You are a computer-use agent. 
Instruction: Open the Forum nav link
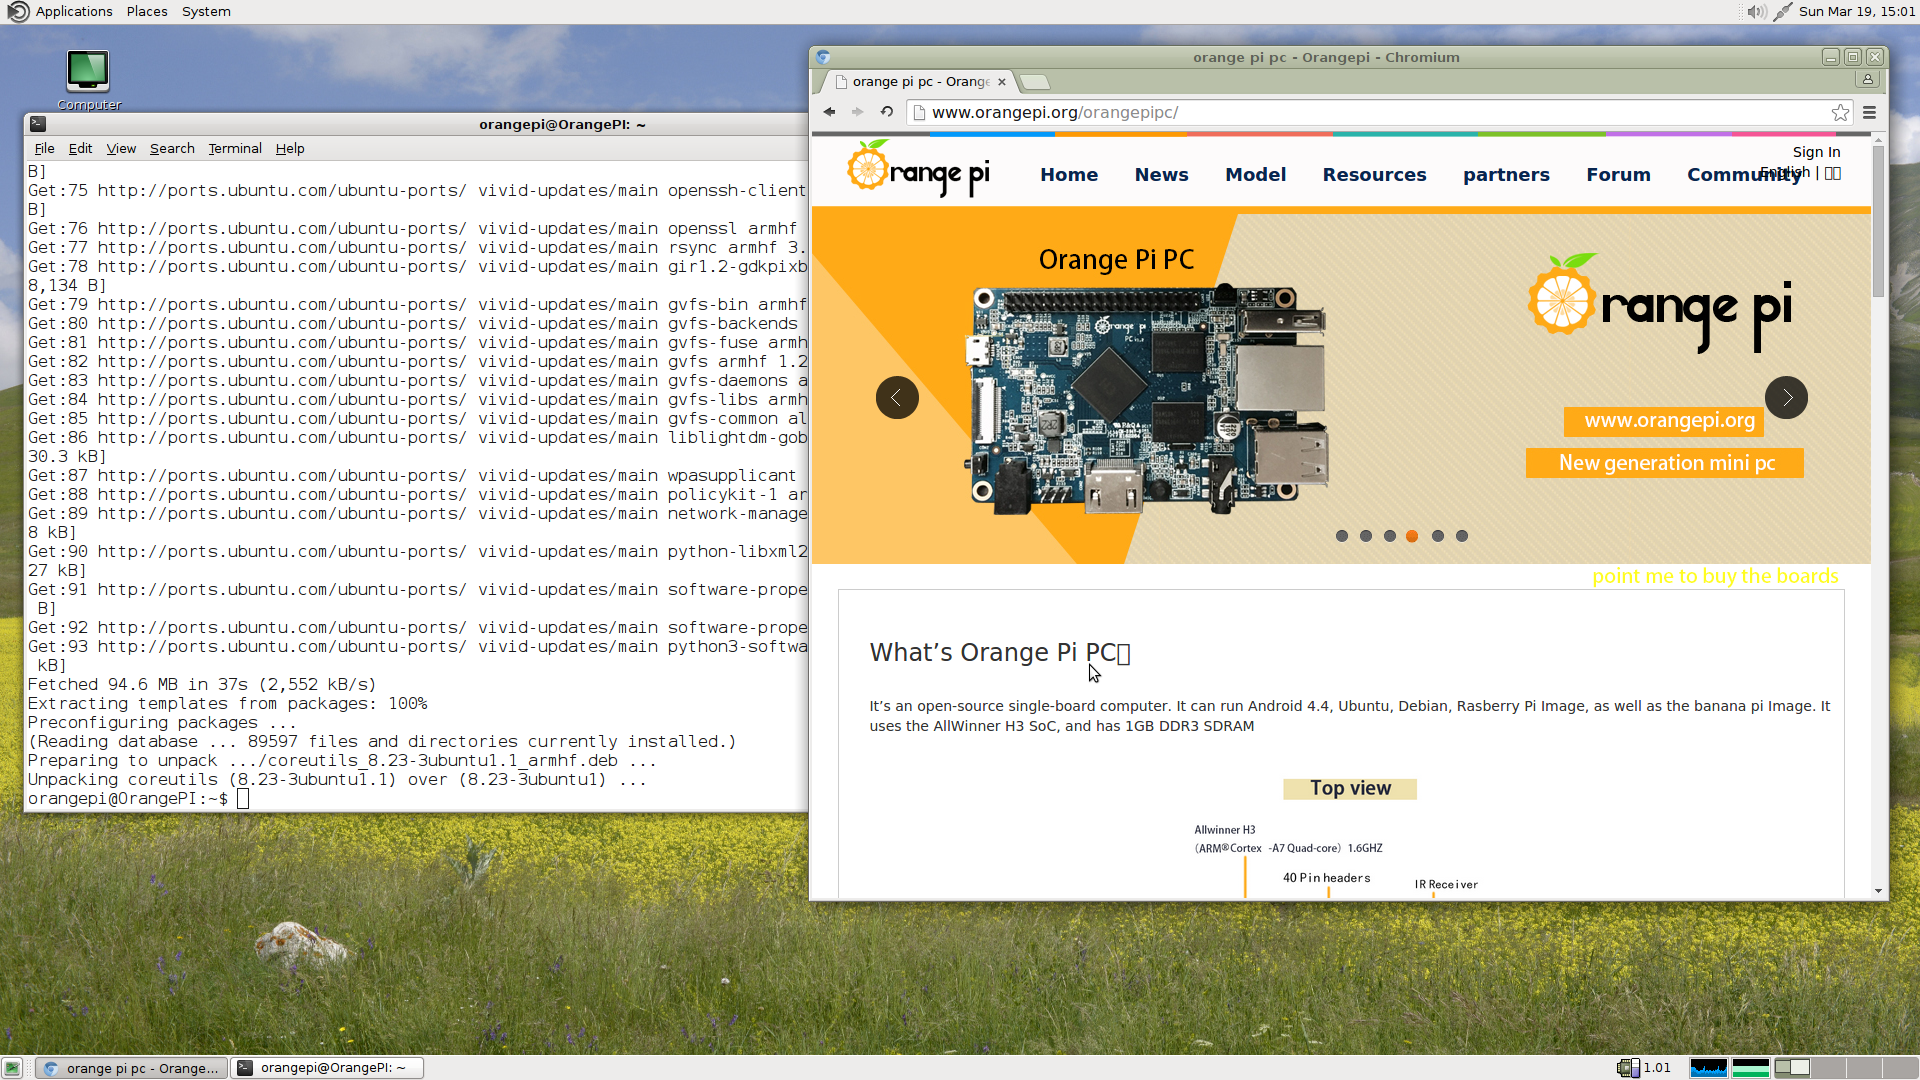click(x=1618, y=175)
